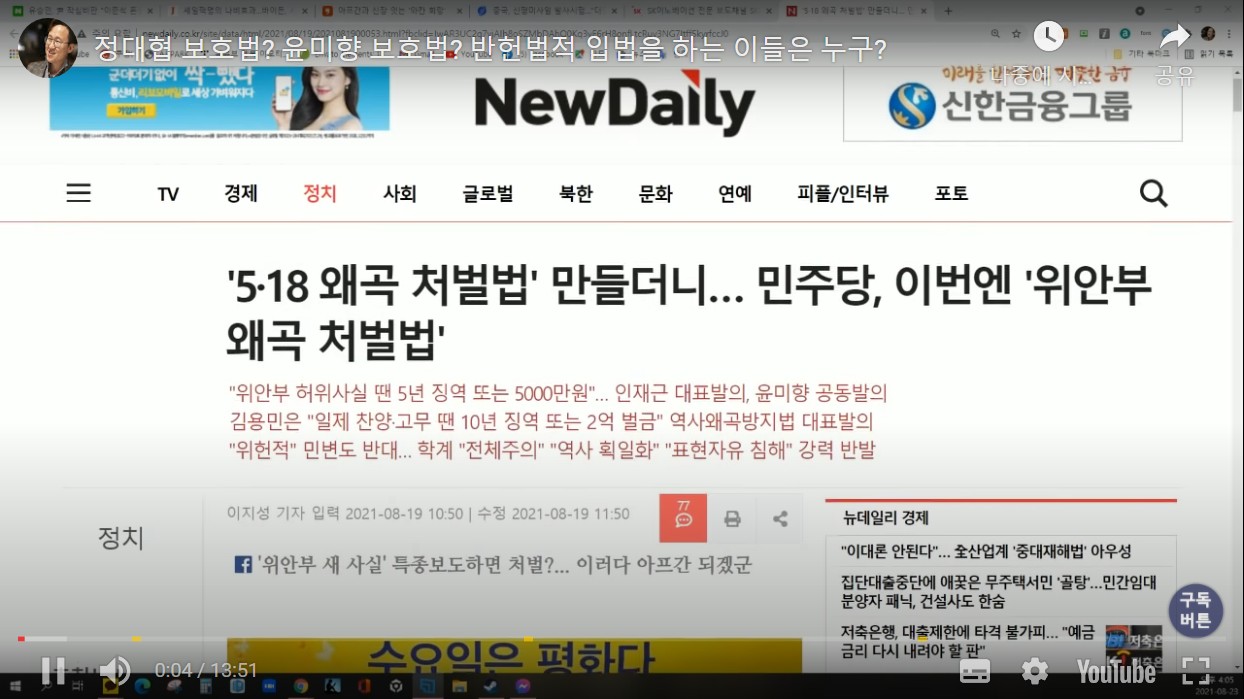Open the Shinhan Financial Group banner ad

click(1012, 102)
